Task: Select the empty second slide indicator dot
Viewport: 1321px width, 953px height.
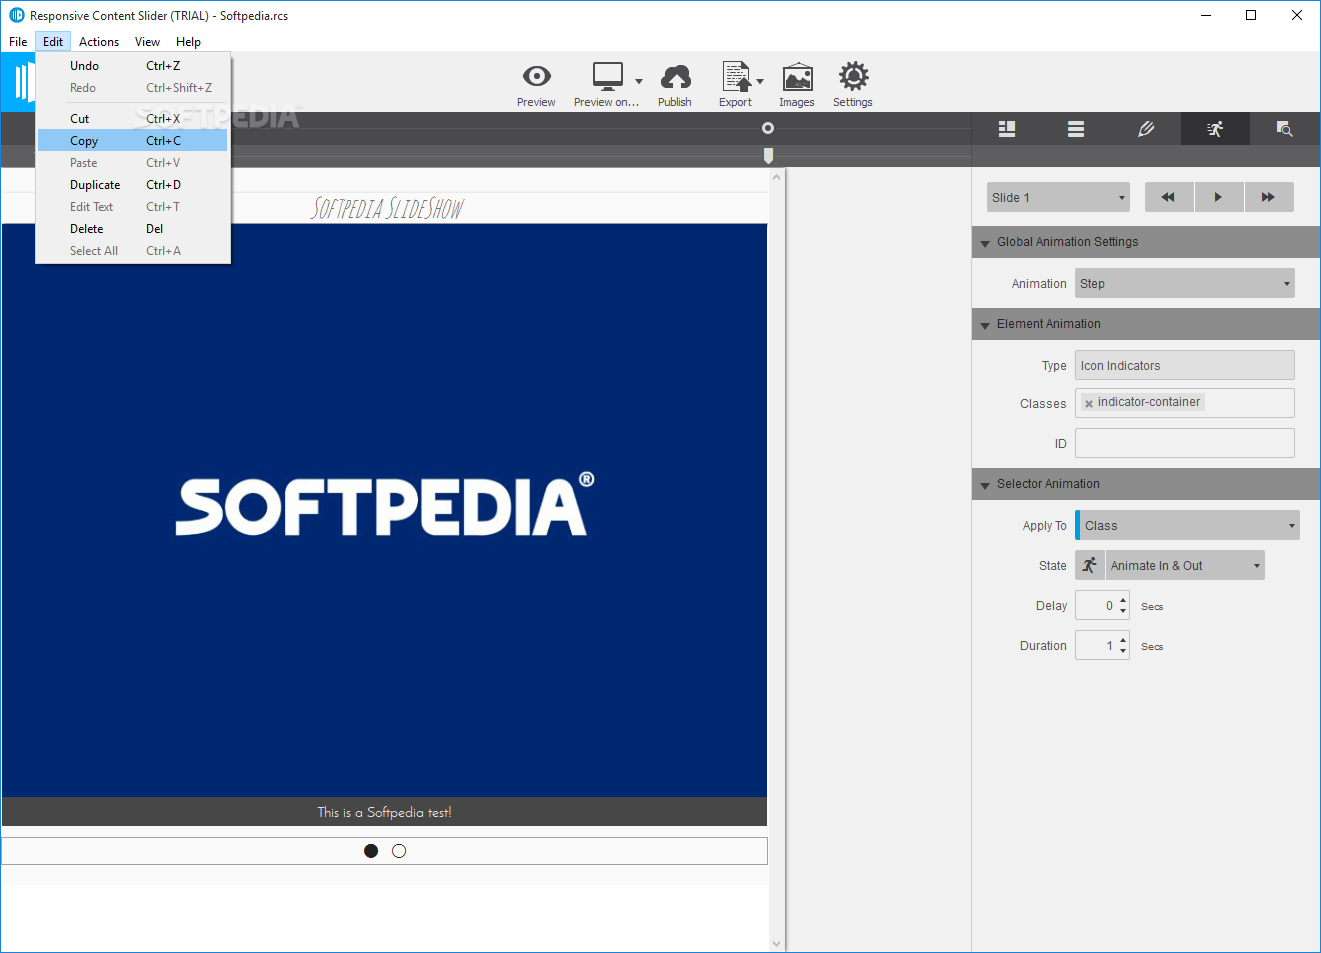Action: click(399, 851)
